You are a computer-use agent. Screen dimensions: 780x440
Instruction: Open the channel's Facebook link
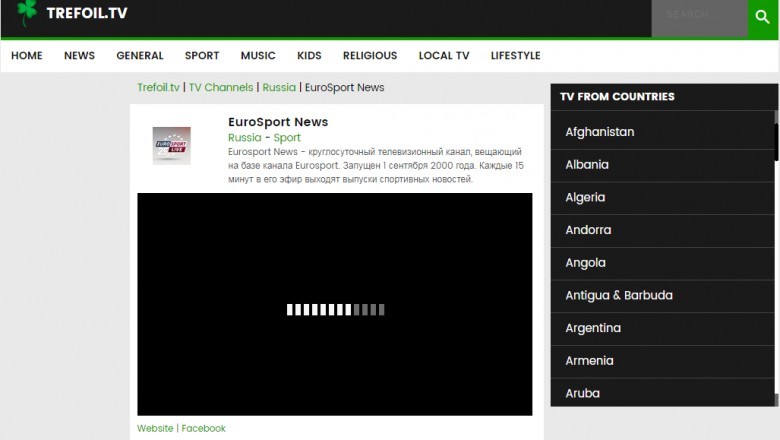tap(203, 428)
